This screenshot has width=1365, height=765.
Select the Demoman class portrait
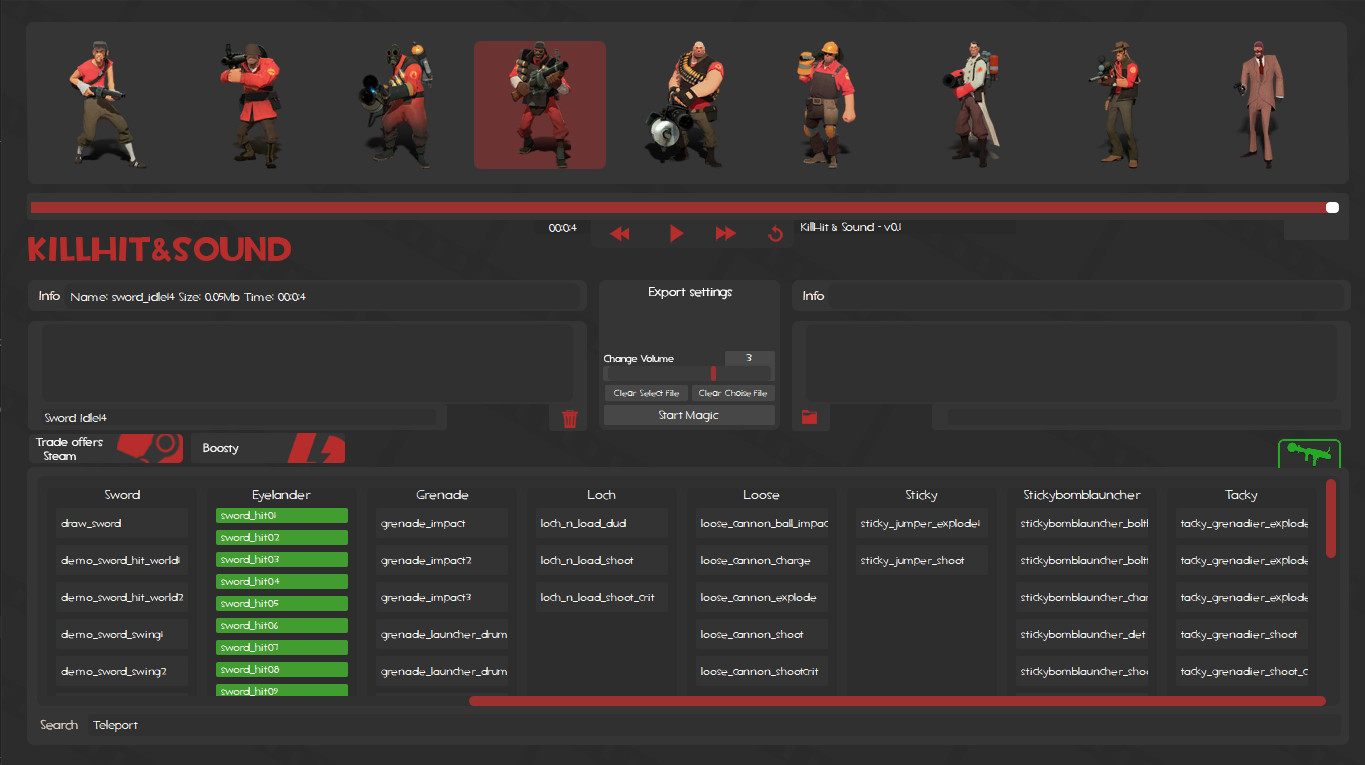click(539, 104)
